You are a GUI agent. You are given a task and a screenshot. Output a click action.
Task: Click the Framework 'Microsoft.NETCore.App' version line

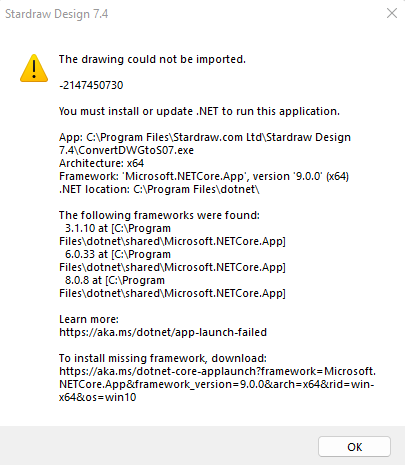pos(204,176)
